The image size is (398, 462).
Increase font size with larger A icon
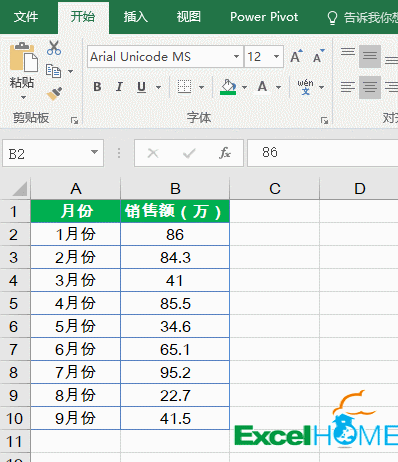tap(296, 56)
